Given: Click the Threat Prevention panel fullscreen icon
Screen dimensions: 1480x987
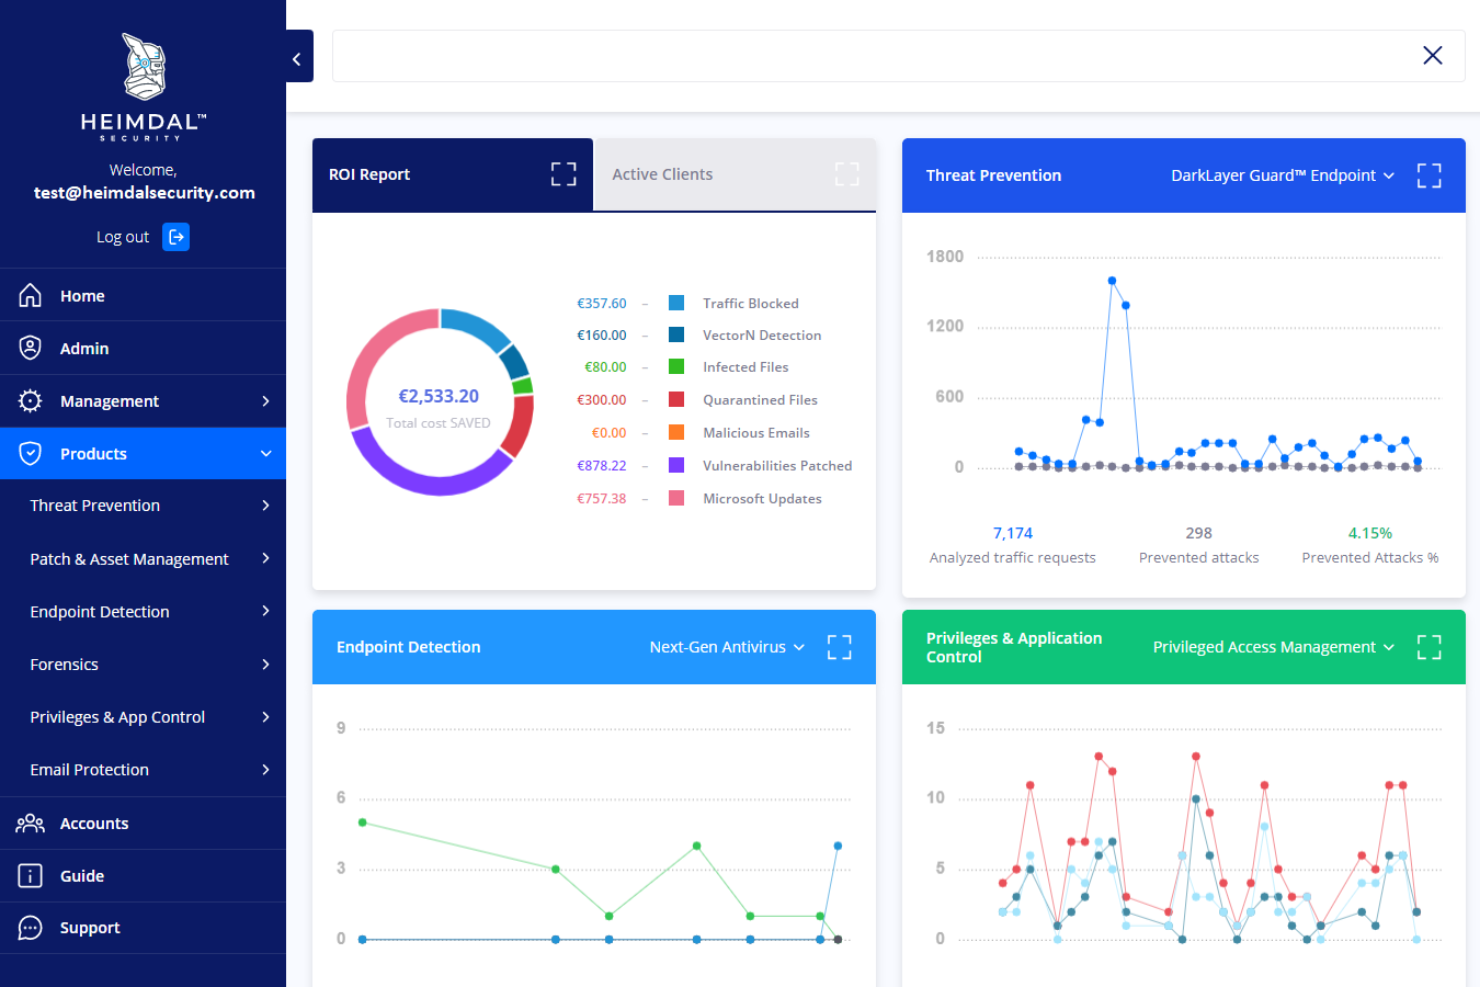Looking at the screenshot, I should pyautogui.click(x=1429, y=175).
